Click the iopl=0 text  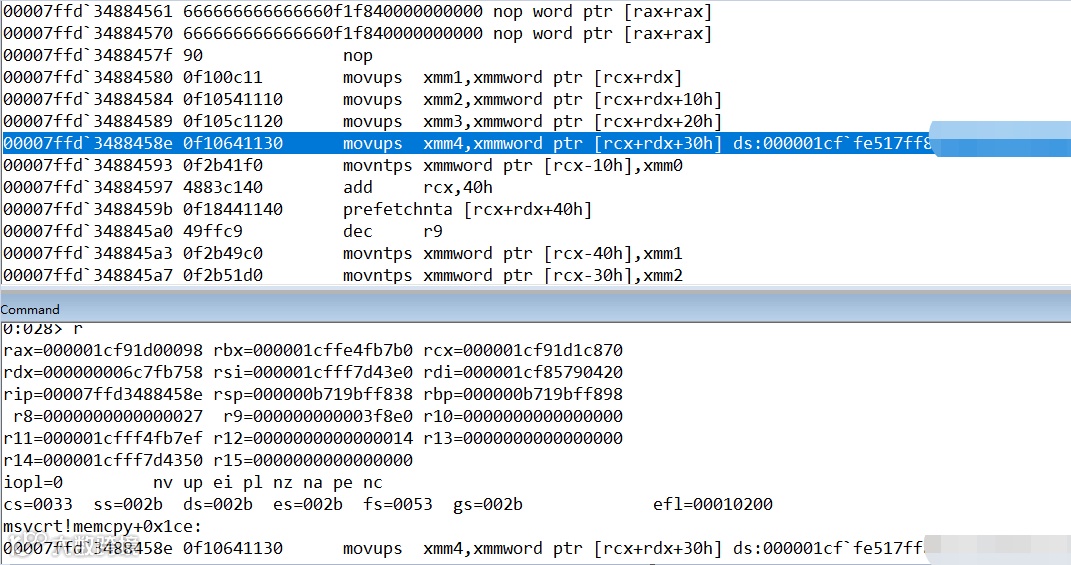click(33, 482)
